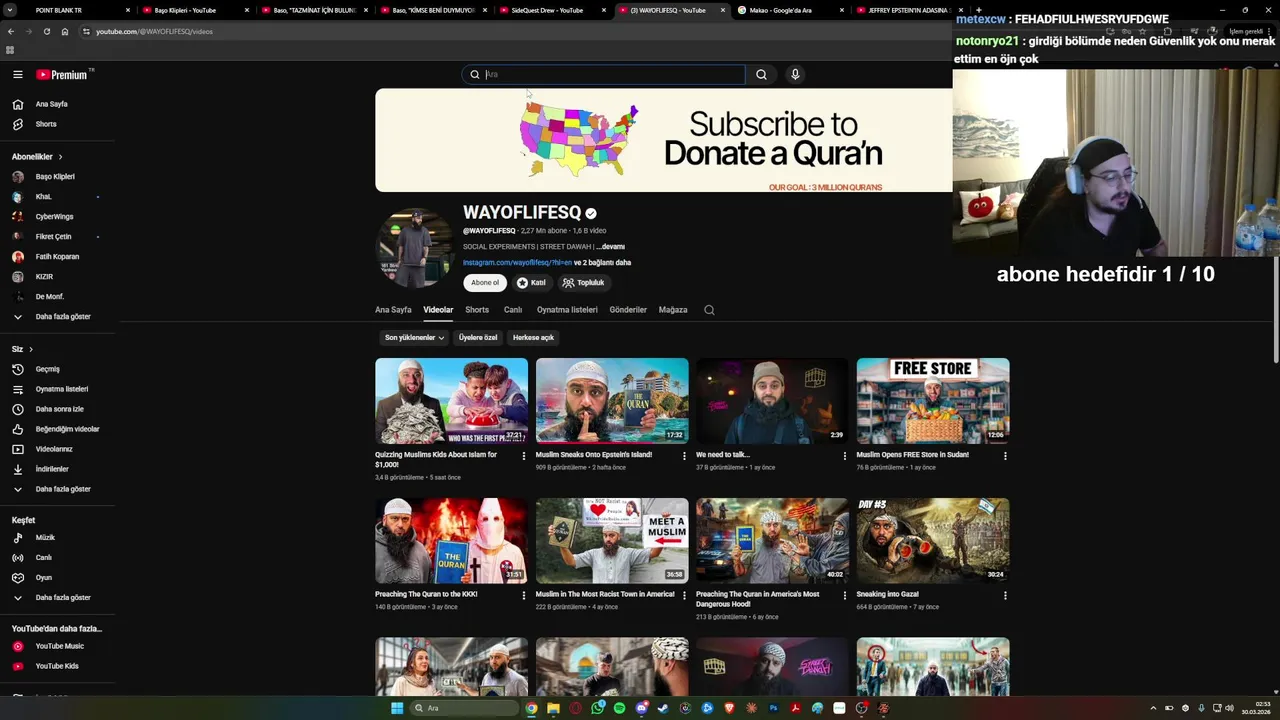Open the instagram.com/wayoflifesq link
Image resolution: width=1280 pixels, height=720 pixels.
pyautogui.click(x=517, y=263)
